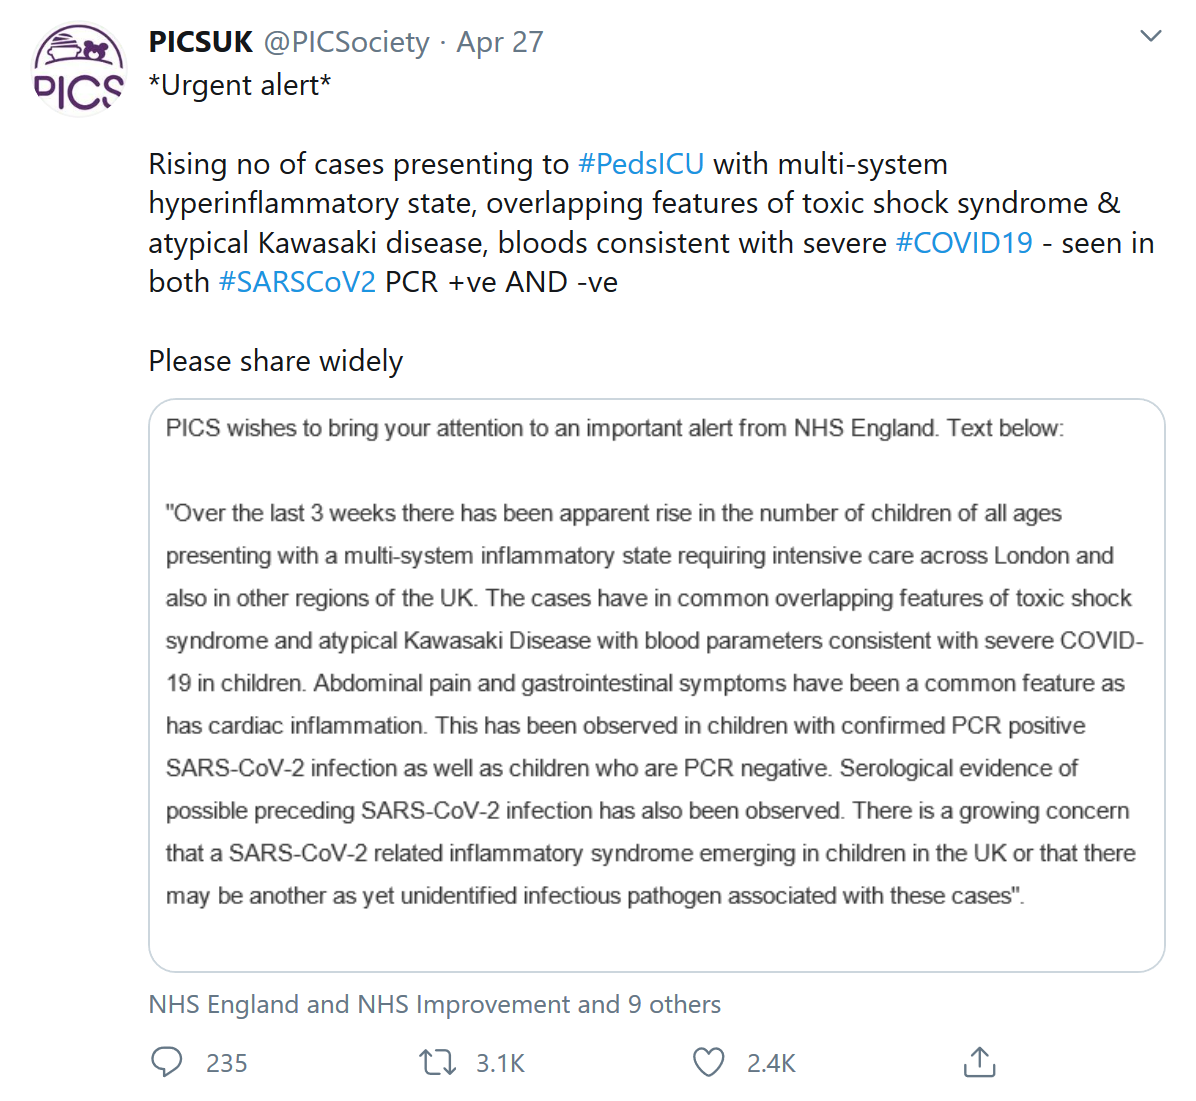Image resolution: width=1196 pixels, height=1101 pixels.
Task: Like the tweet with heart icon
Action: pyautogui.click(x=708, y=1062)
